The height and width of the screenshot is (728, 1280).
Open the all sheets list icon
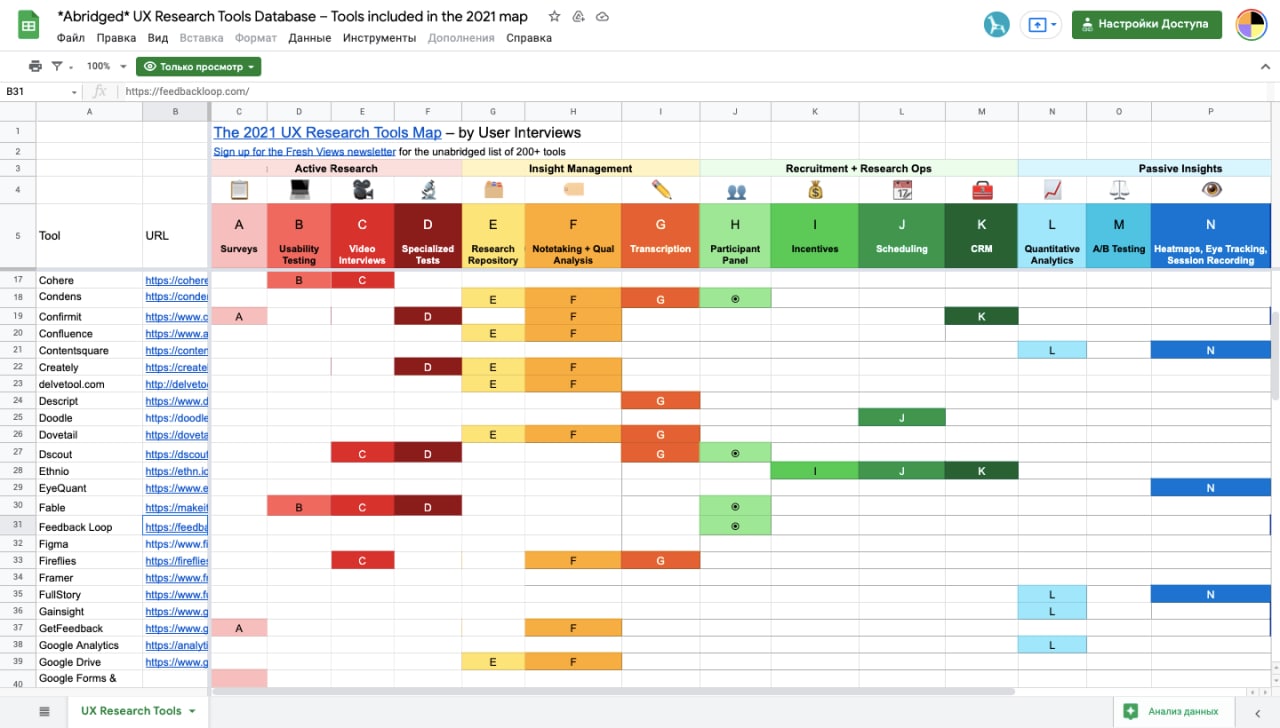tap(44, 711)
